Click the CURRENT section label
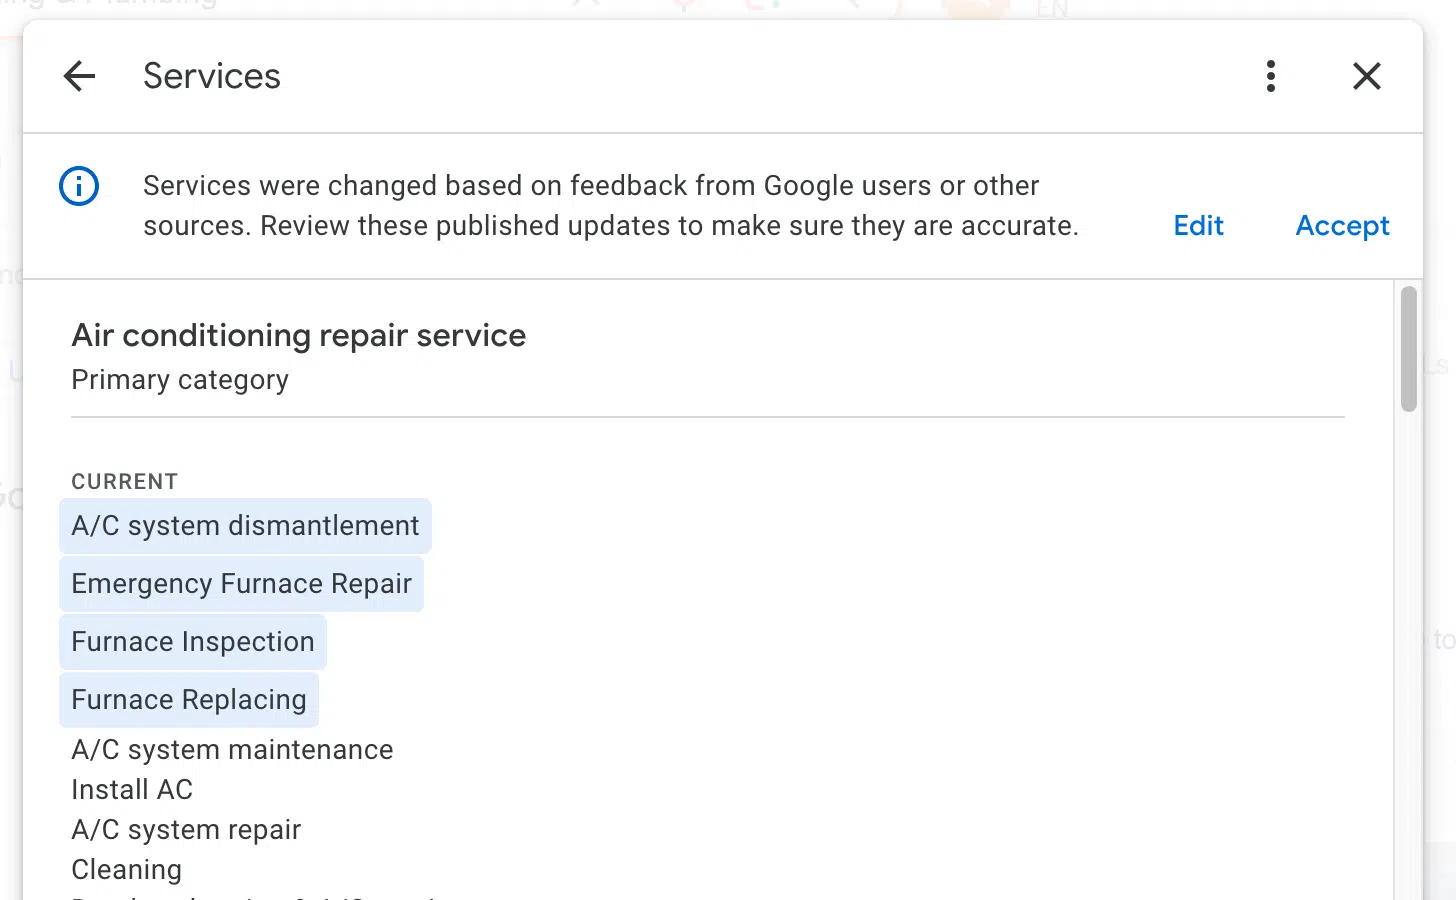The width and height of the screenshot is (1456, 900). pos(125,482)
